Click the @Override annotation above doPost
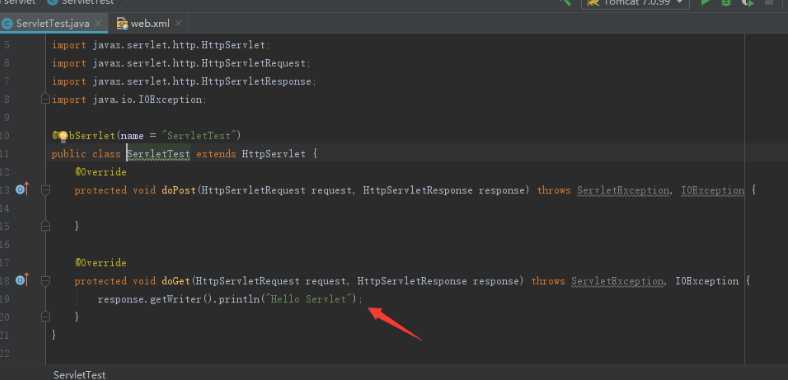This screenshot has height=380, width=788. [101, 172]
